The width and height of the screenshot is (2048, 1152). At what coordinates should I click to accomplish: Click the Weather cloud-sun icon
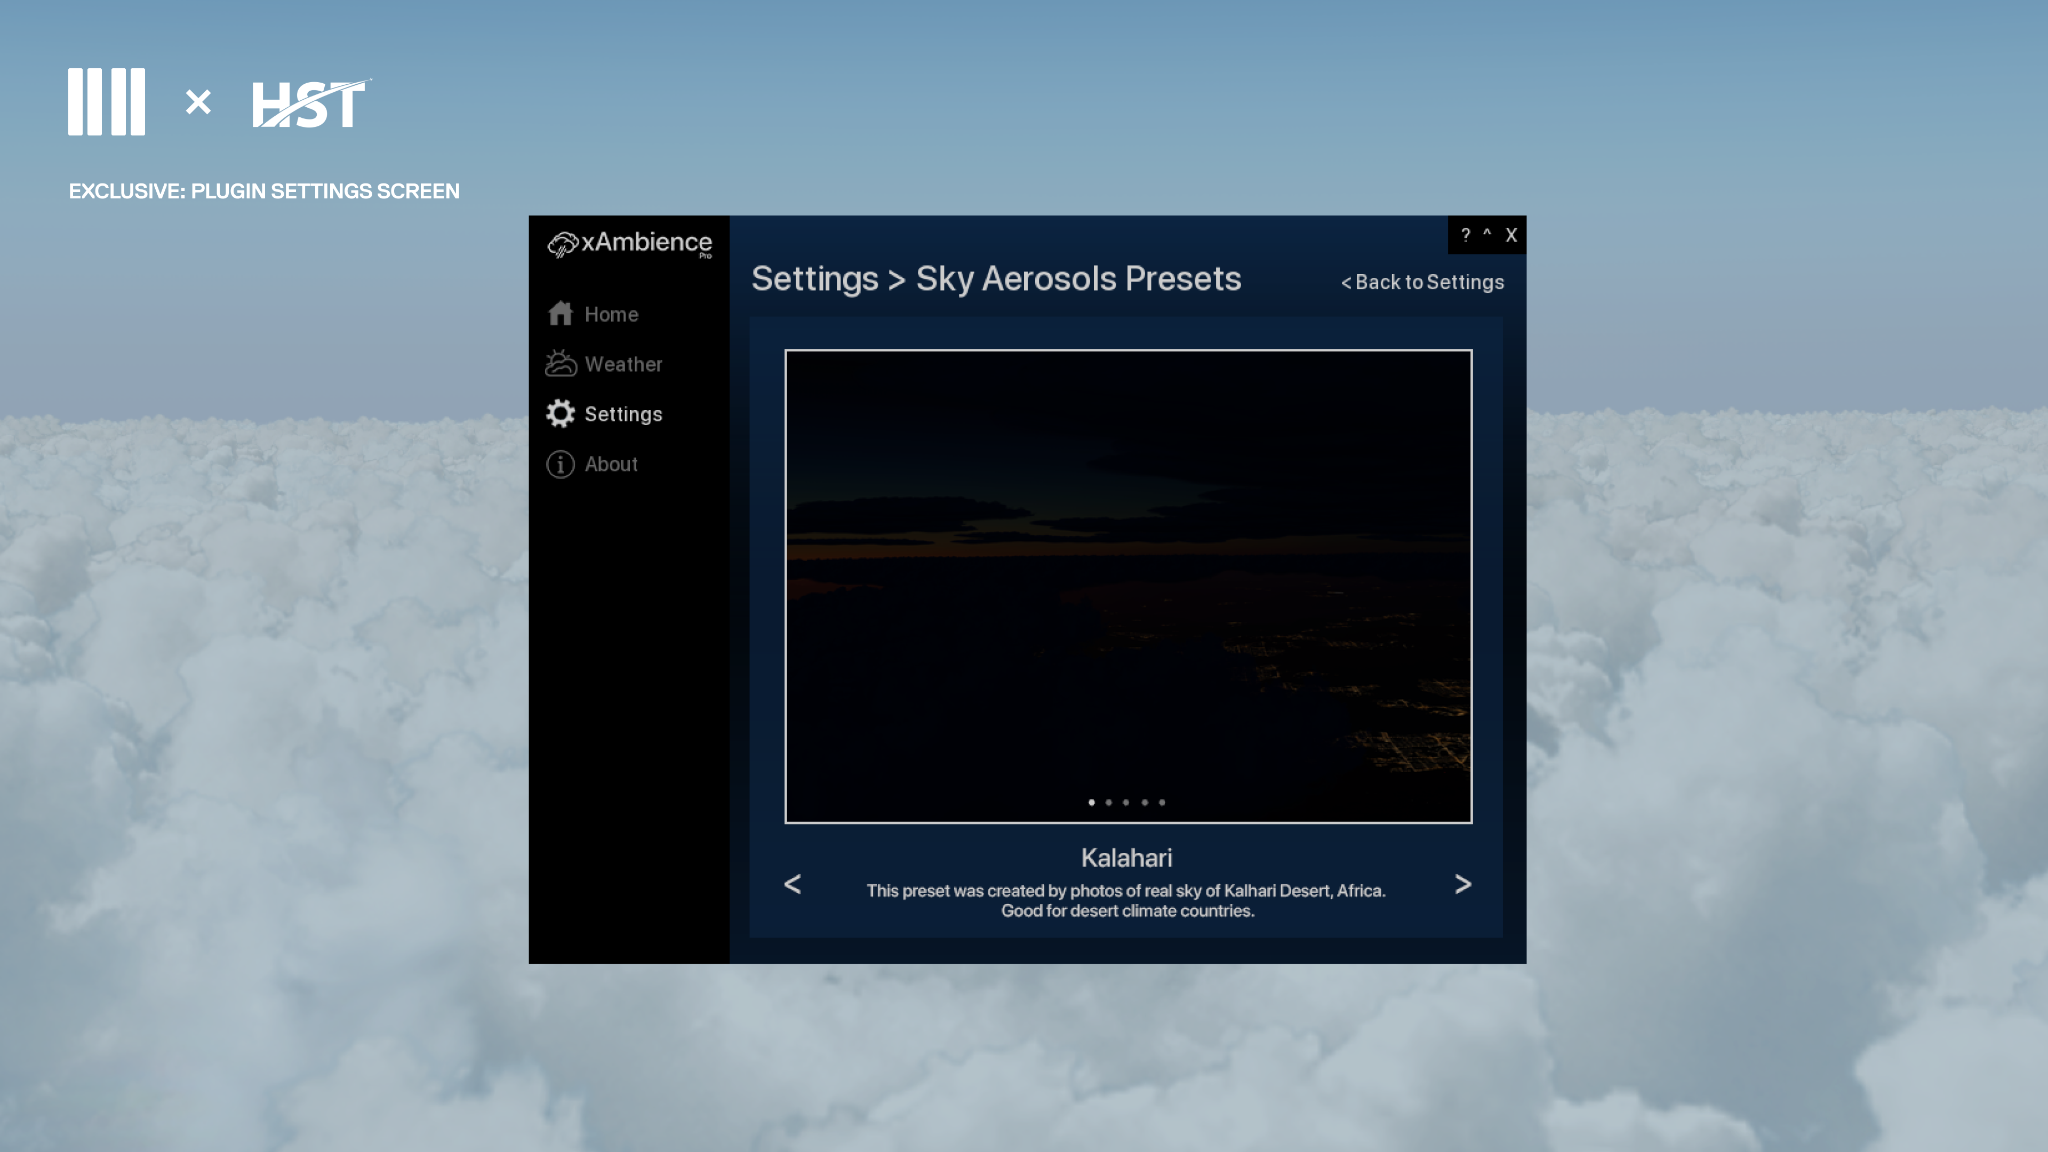[x=560, y=364]
